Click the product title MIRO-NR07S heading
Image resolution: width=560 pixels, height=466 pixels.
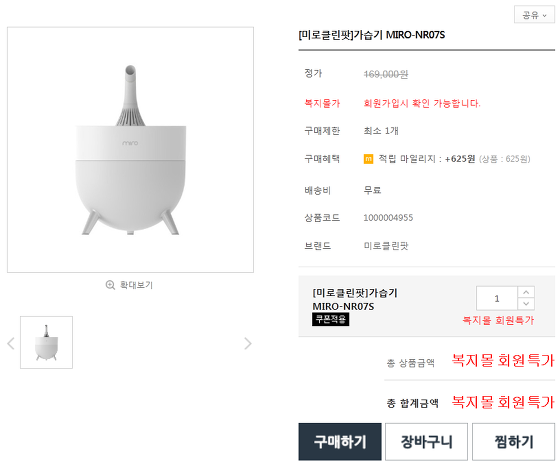coord(372,35)
